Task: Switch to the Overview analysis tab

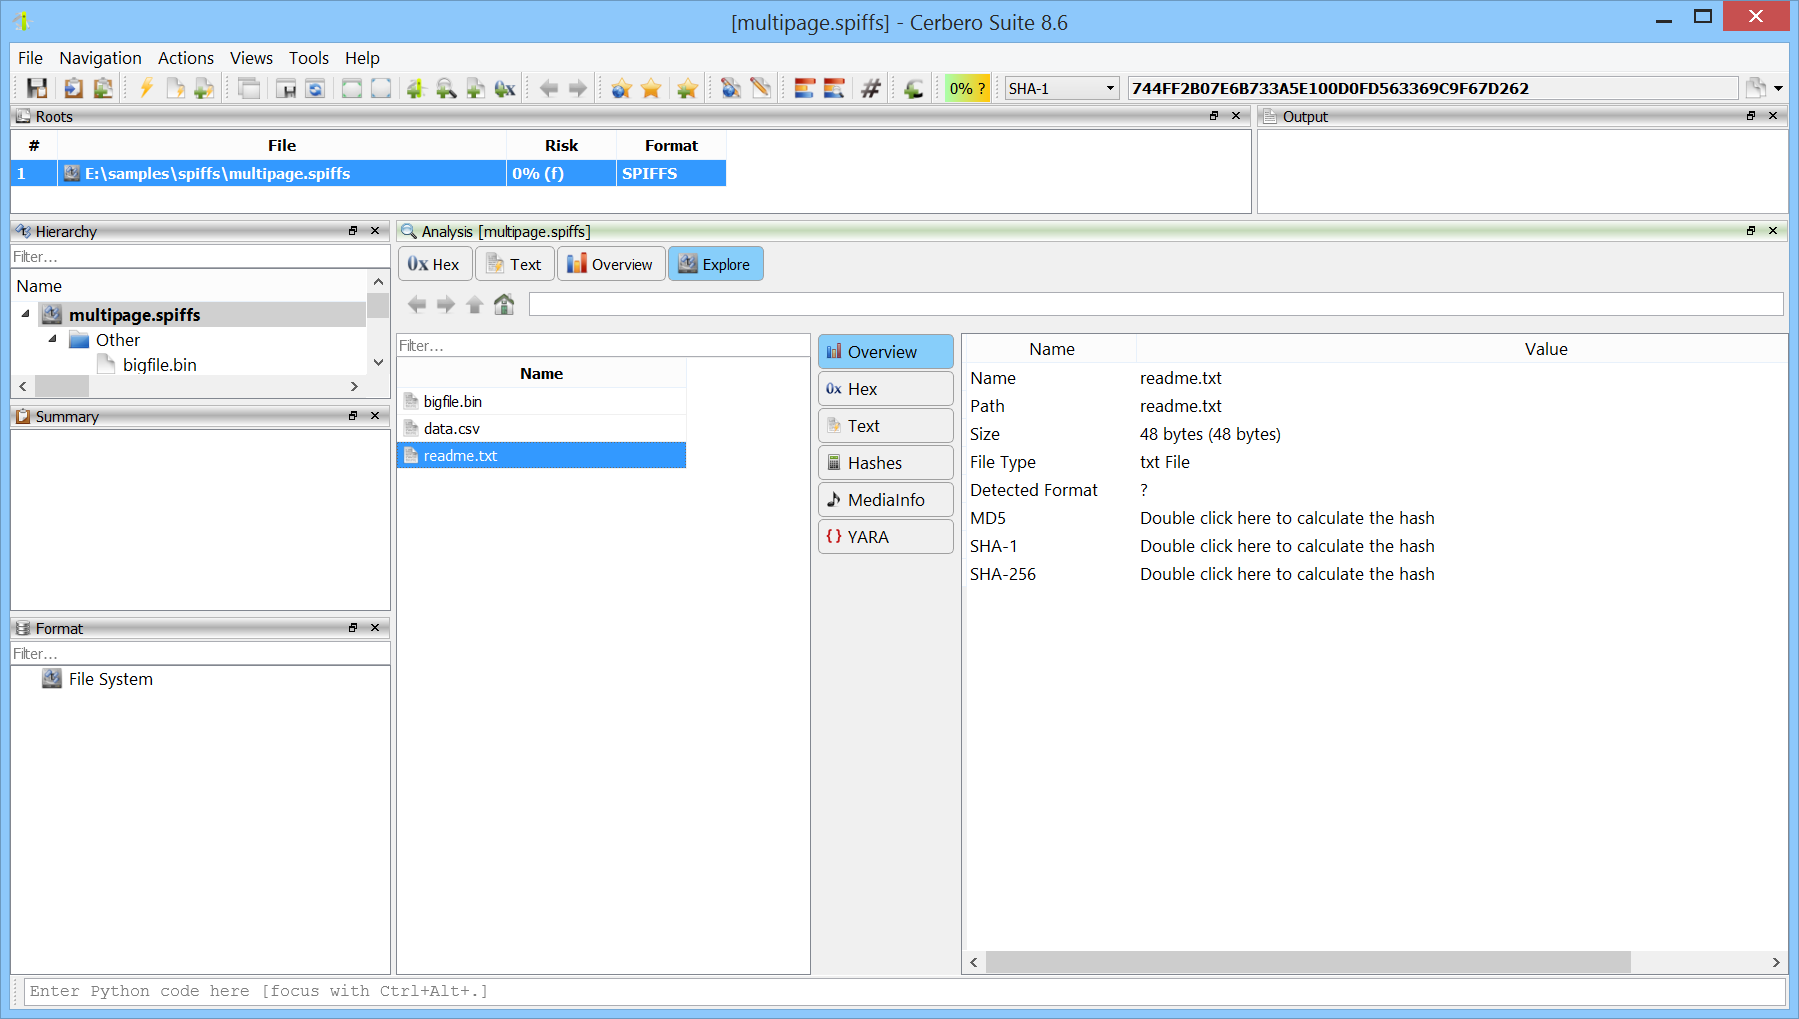Action: pos(610,264)
